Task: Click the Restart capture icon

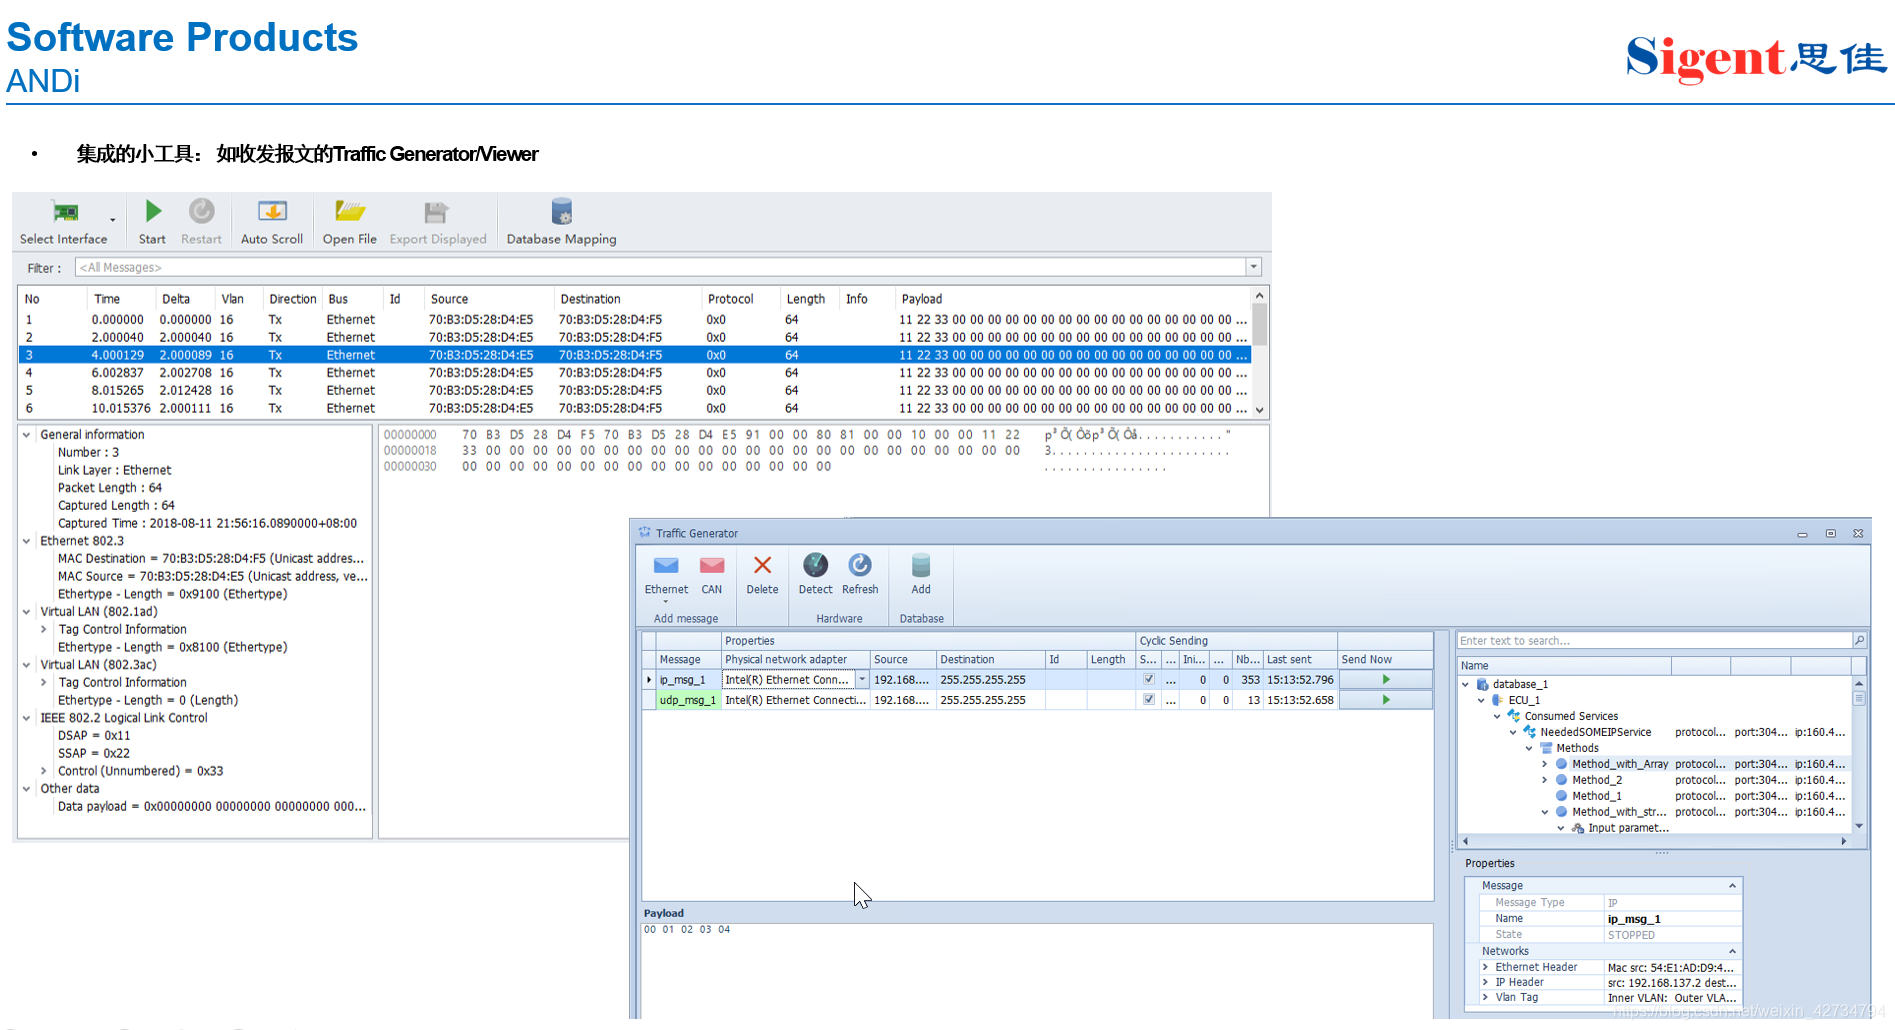Action: (201, 211)
